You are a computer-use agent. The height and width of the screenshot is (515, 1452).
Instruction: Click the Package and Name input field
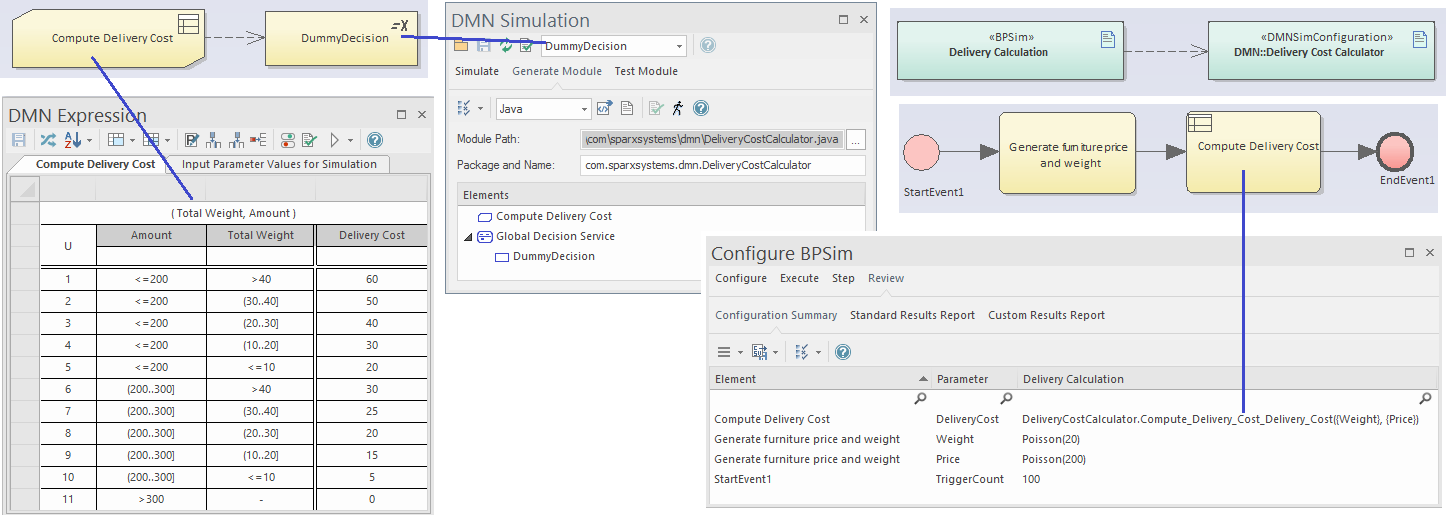pos(722,165)
